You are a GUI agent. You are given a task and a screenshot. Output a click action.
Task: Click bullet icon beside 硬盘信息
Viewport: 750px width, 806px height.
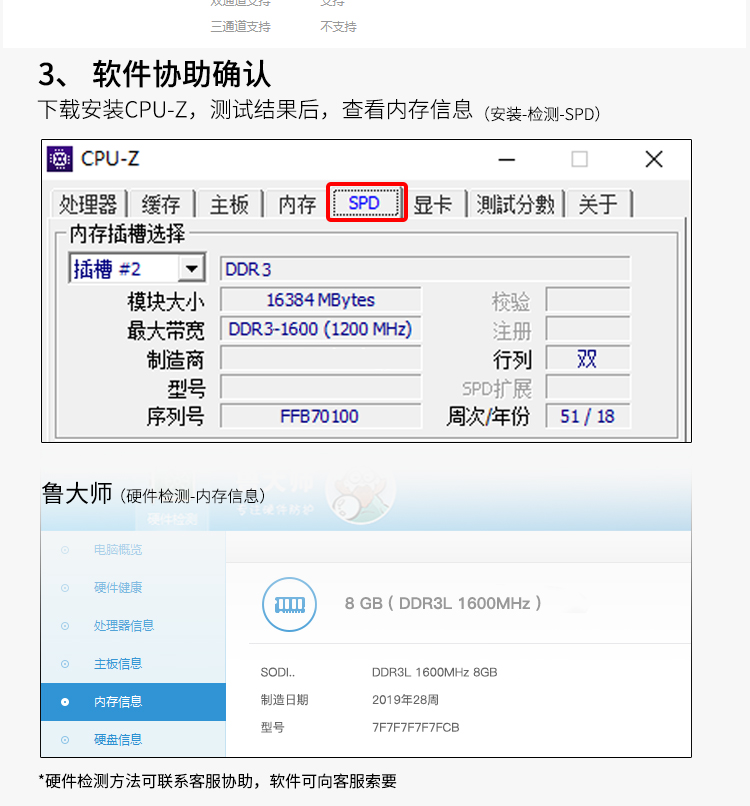65,740
